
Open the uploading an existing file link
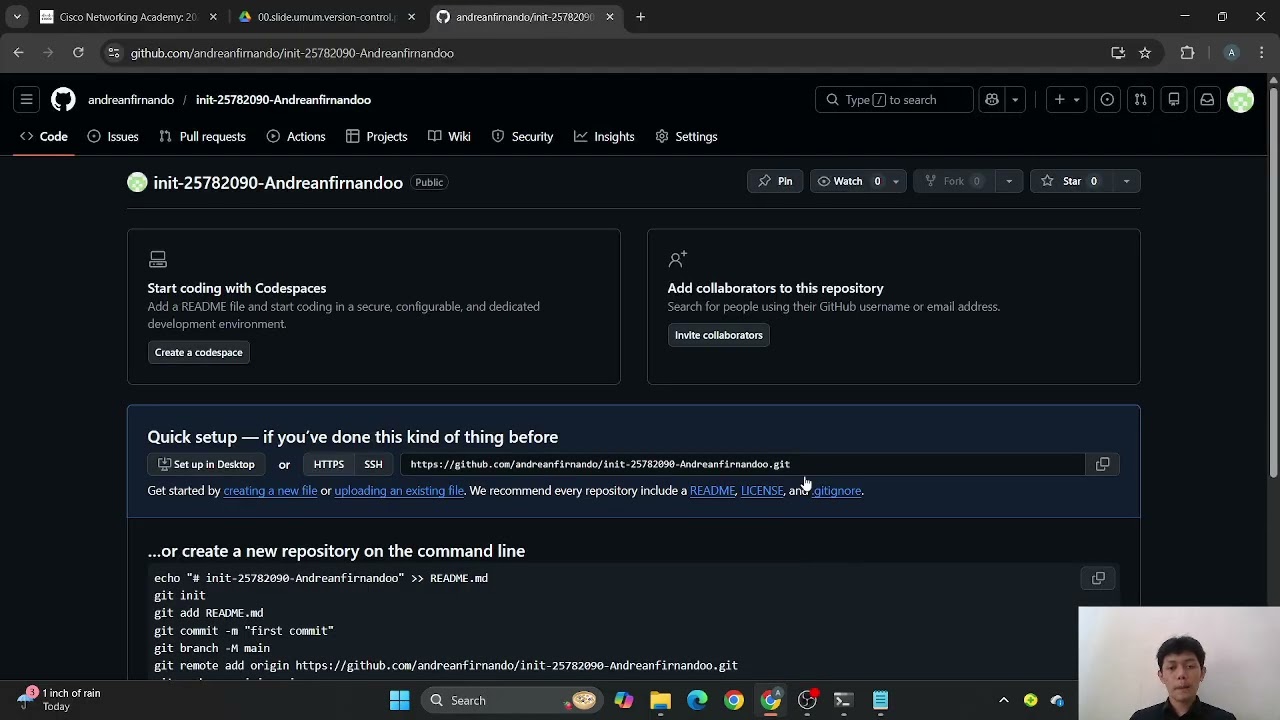pyautogui.click(x=399, y=491)
